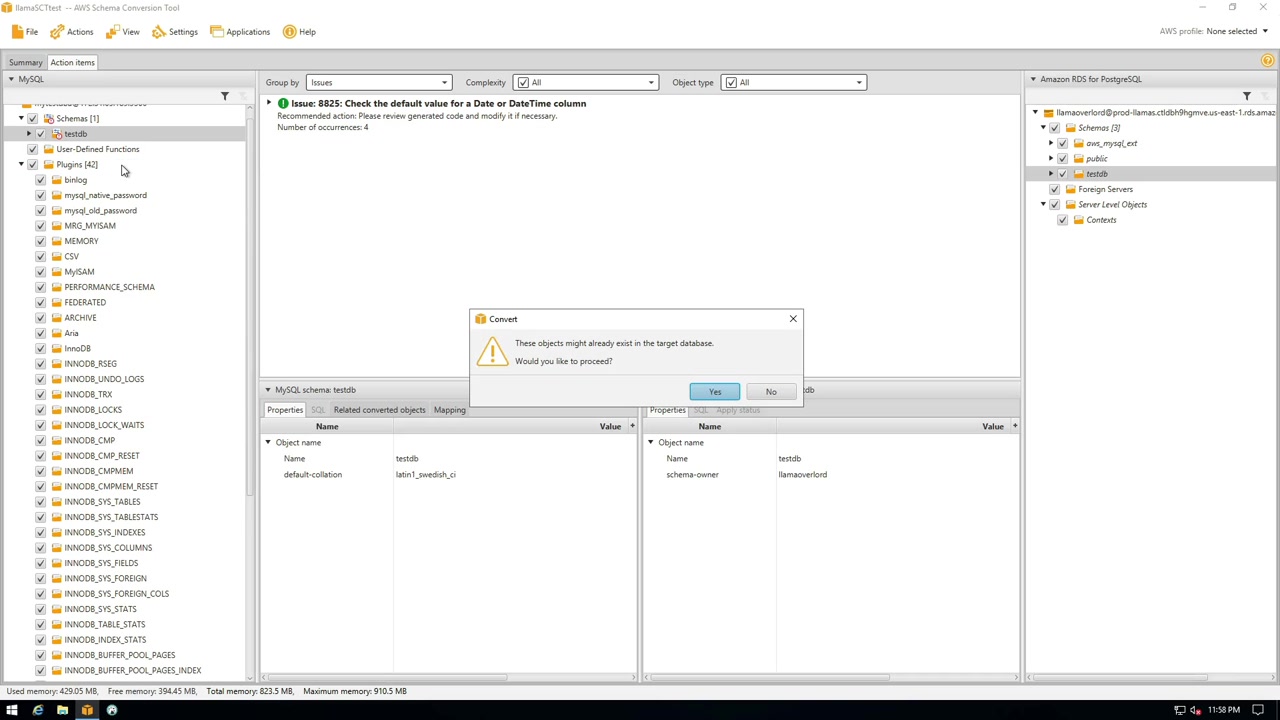Uncheck the Plugins [42] checkbox
Image resolution: width=1280 pixels, height=720 pixels.
pyautogui.click(x=32, y=164)
